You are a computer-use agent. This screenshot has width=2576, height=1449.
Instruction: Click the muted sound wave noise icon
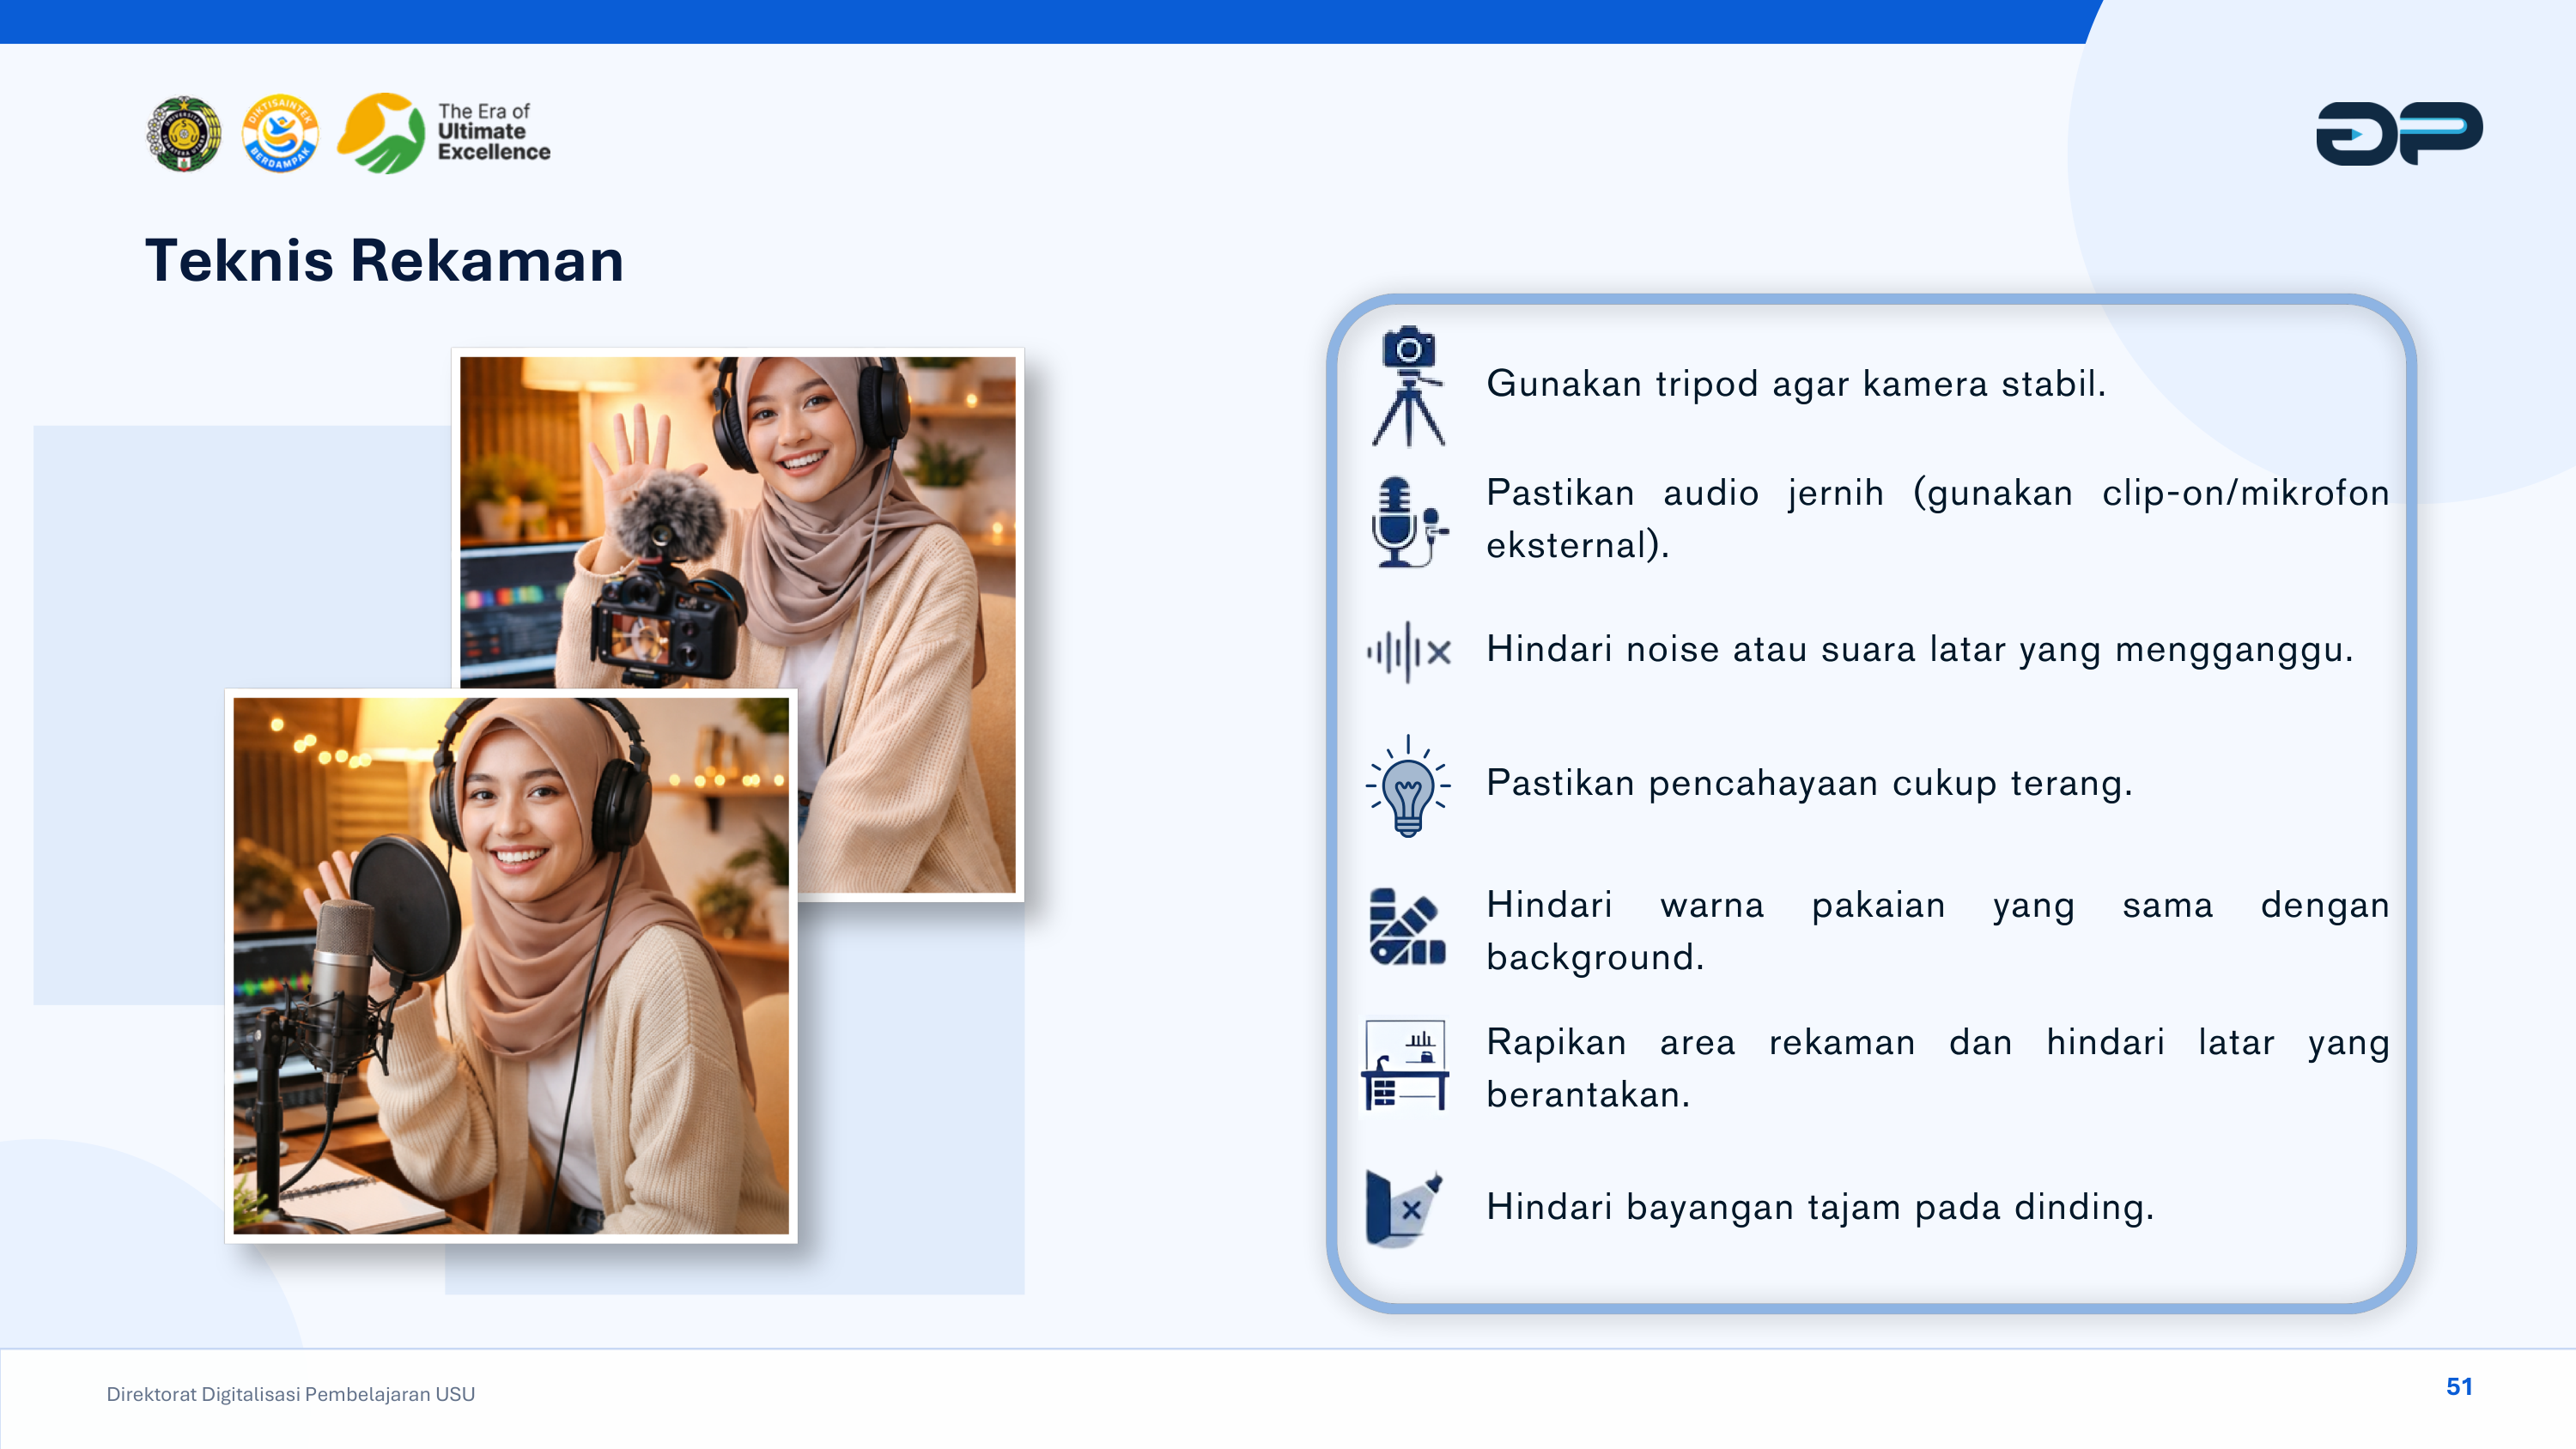[x=1408, y=652]
